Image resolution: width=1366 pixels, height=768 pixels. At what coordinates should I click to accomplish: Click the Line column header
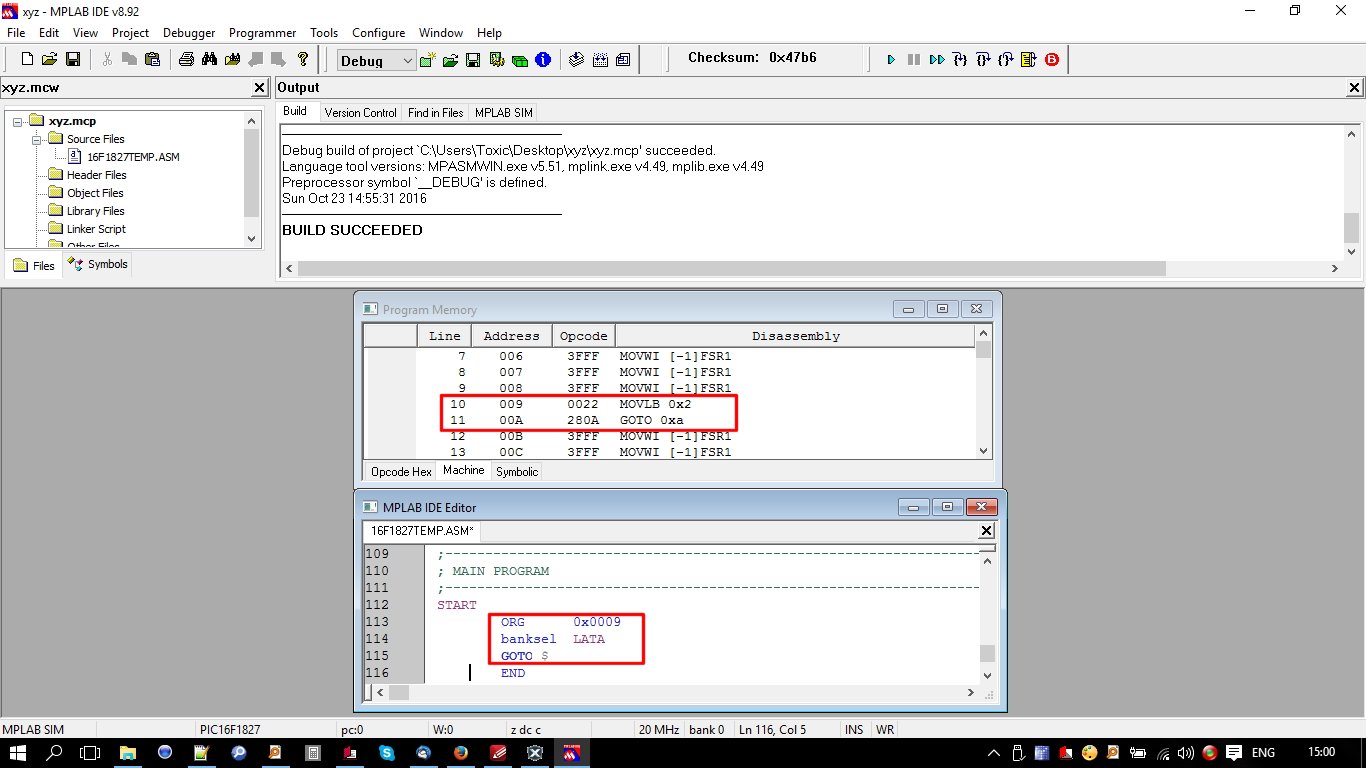[x=444, y=336]
